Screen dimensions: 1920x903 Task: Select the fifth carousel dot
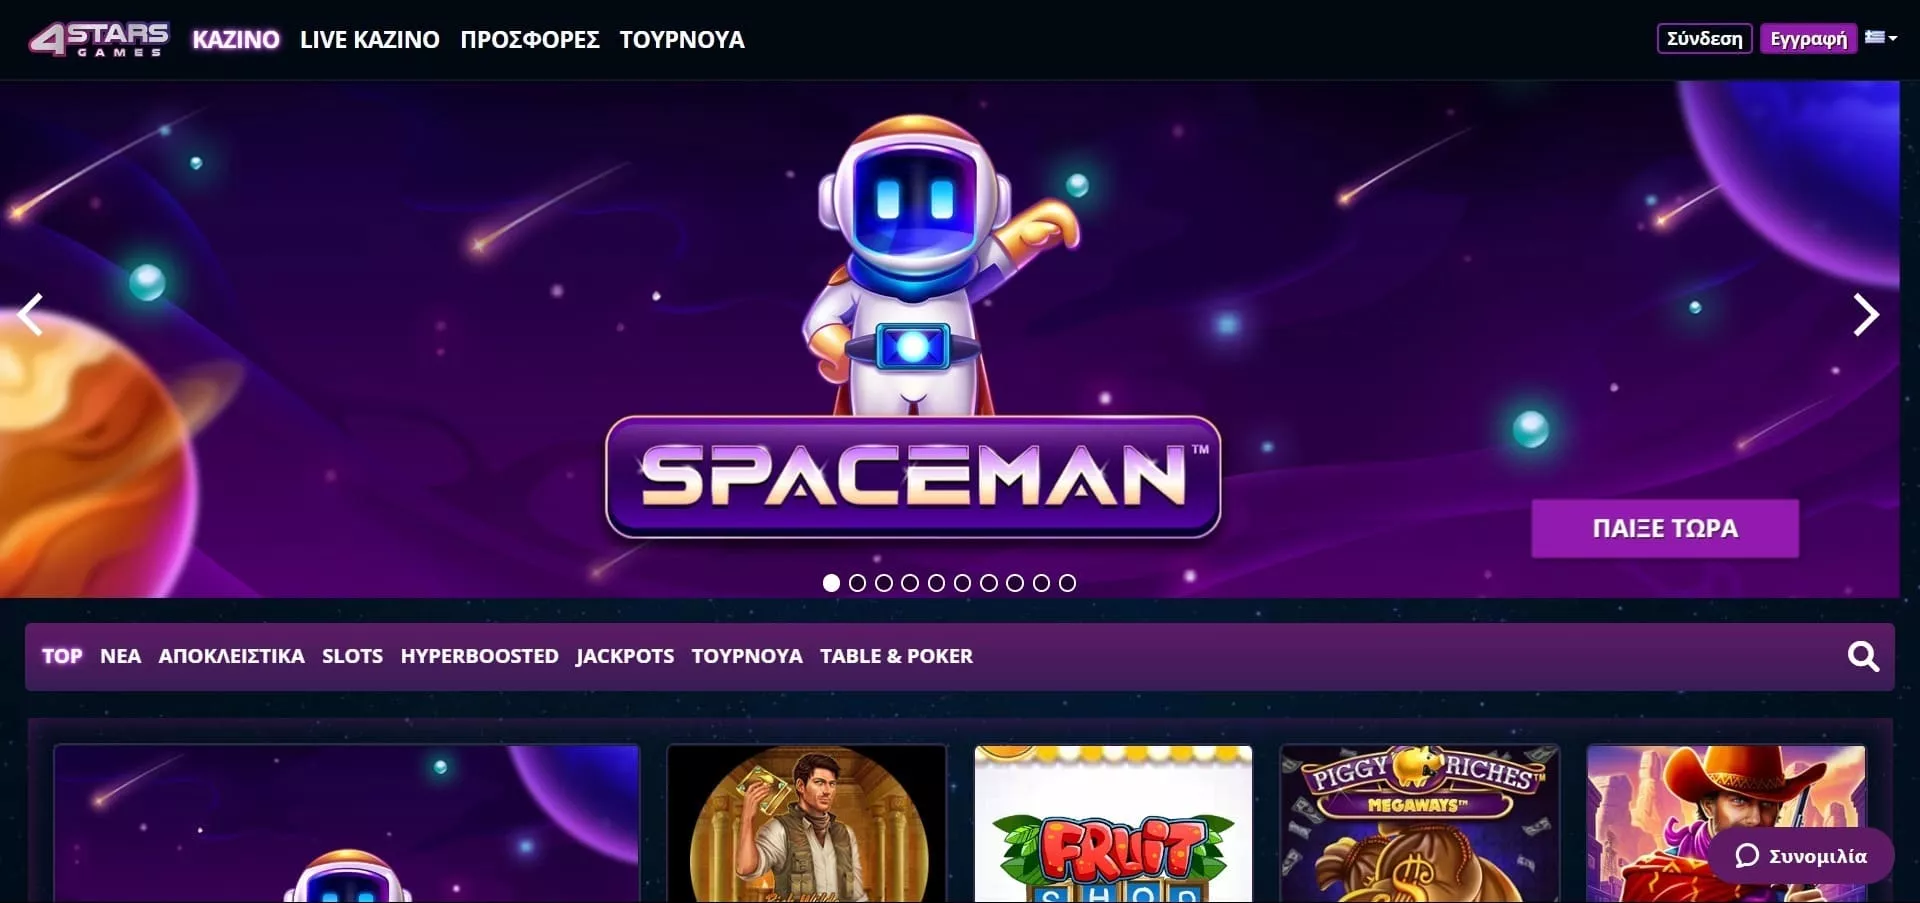tap(936, 583)
